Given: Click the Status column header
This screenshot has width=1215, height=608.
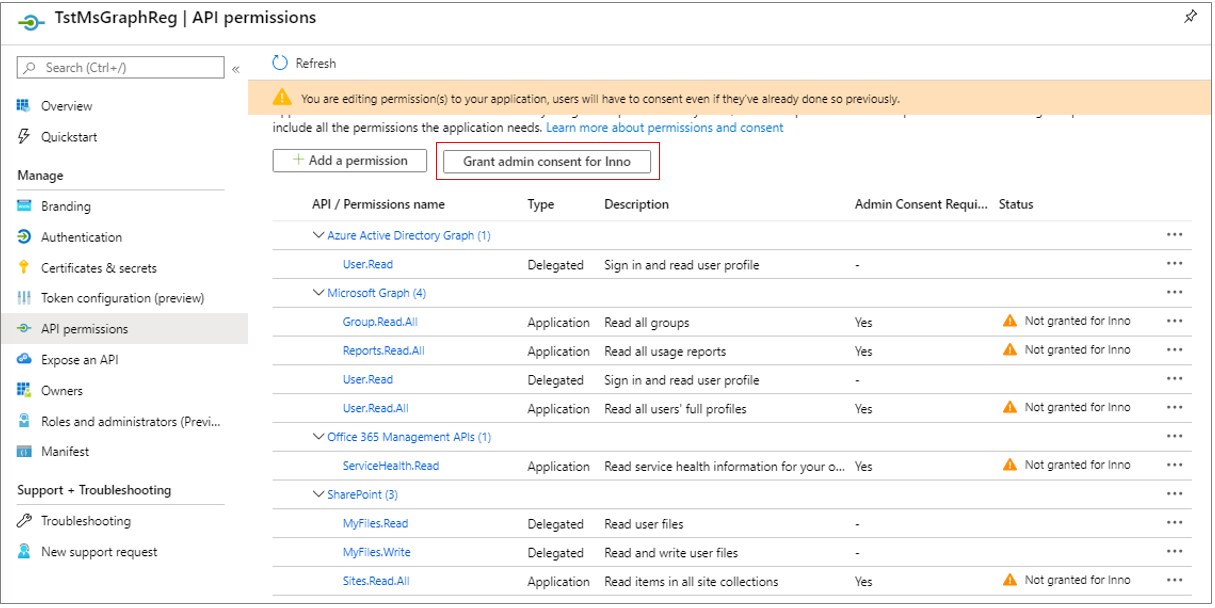Looking at the screenshot, I should coord(1016,204).
